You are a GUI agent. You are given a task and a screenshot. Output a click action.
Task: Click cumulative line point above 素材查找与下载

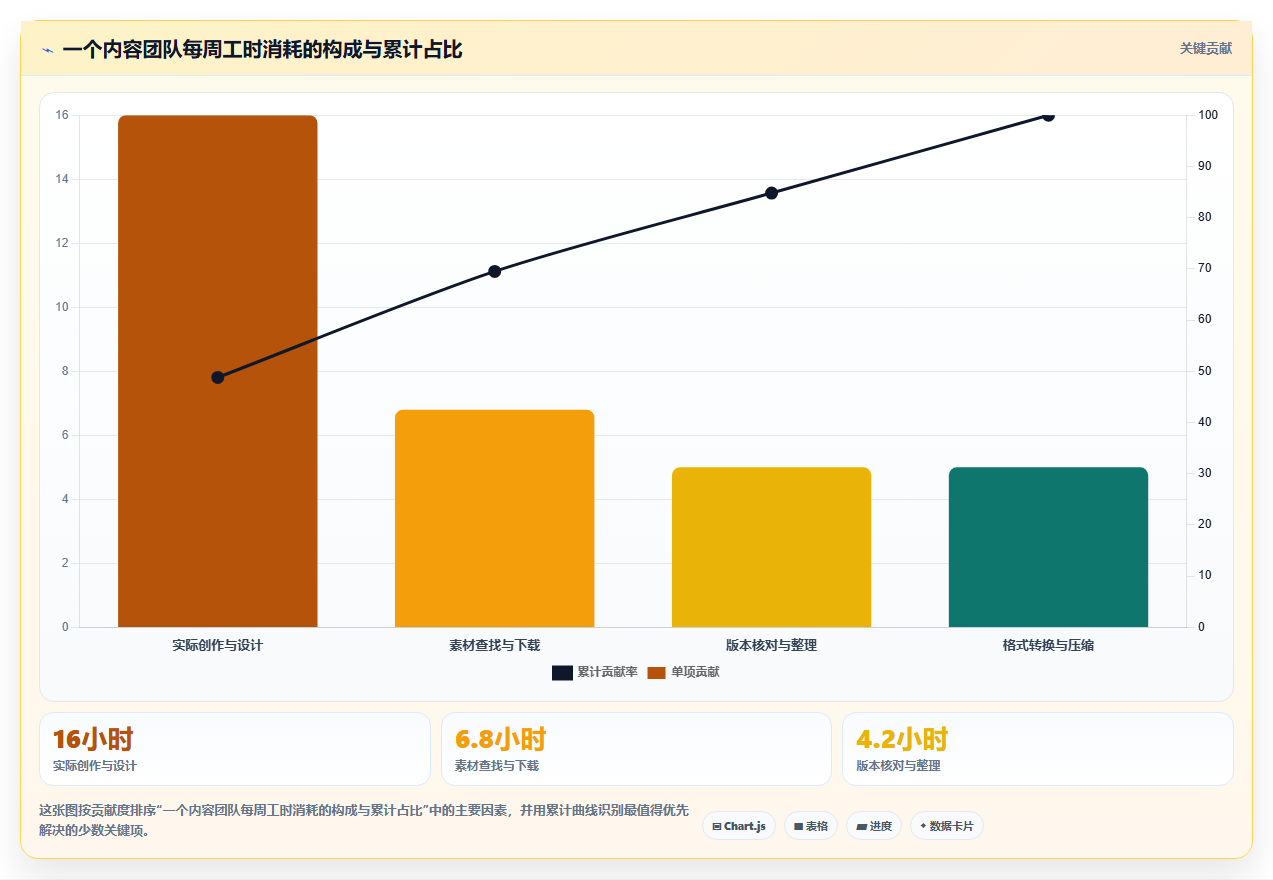[x=495, y=271]
